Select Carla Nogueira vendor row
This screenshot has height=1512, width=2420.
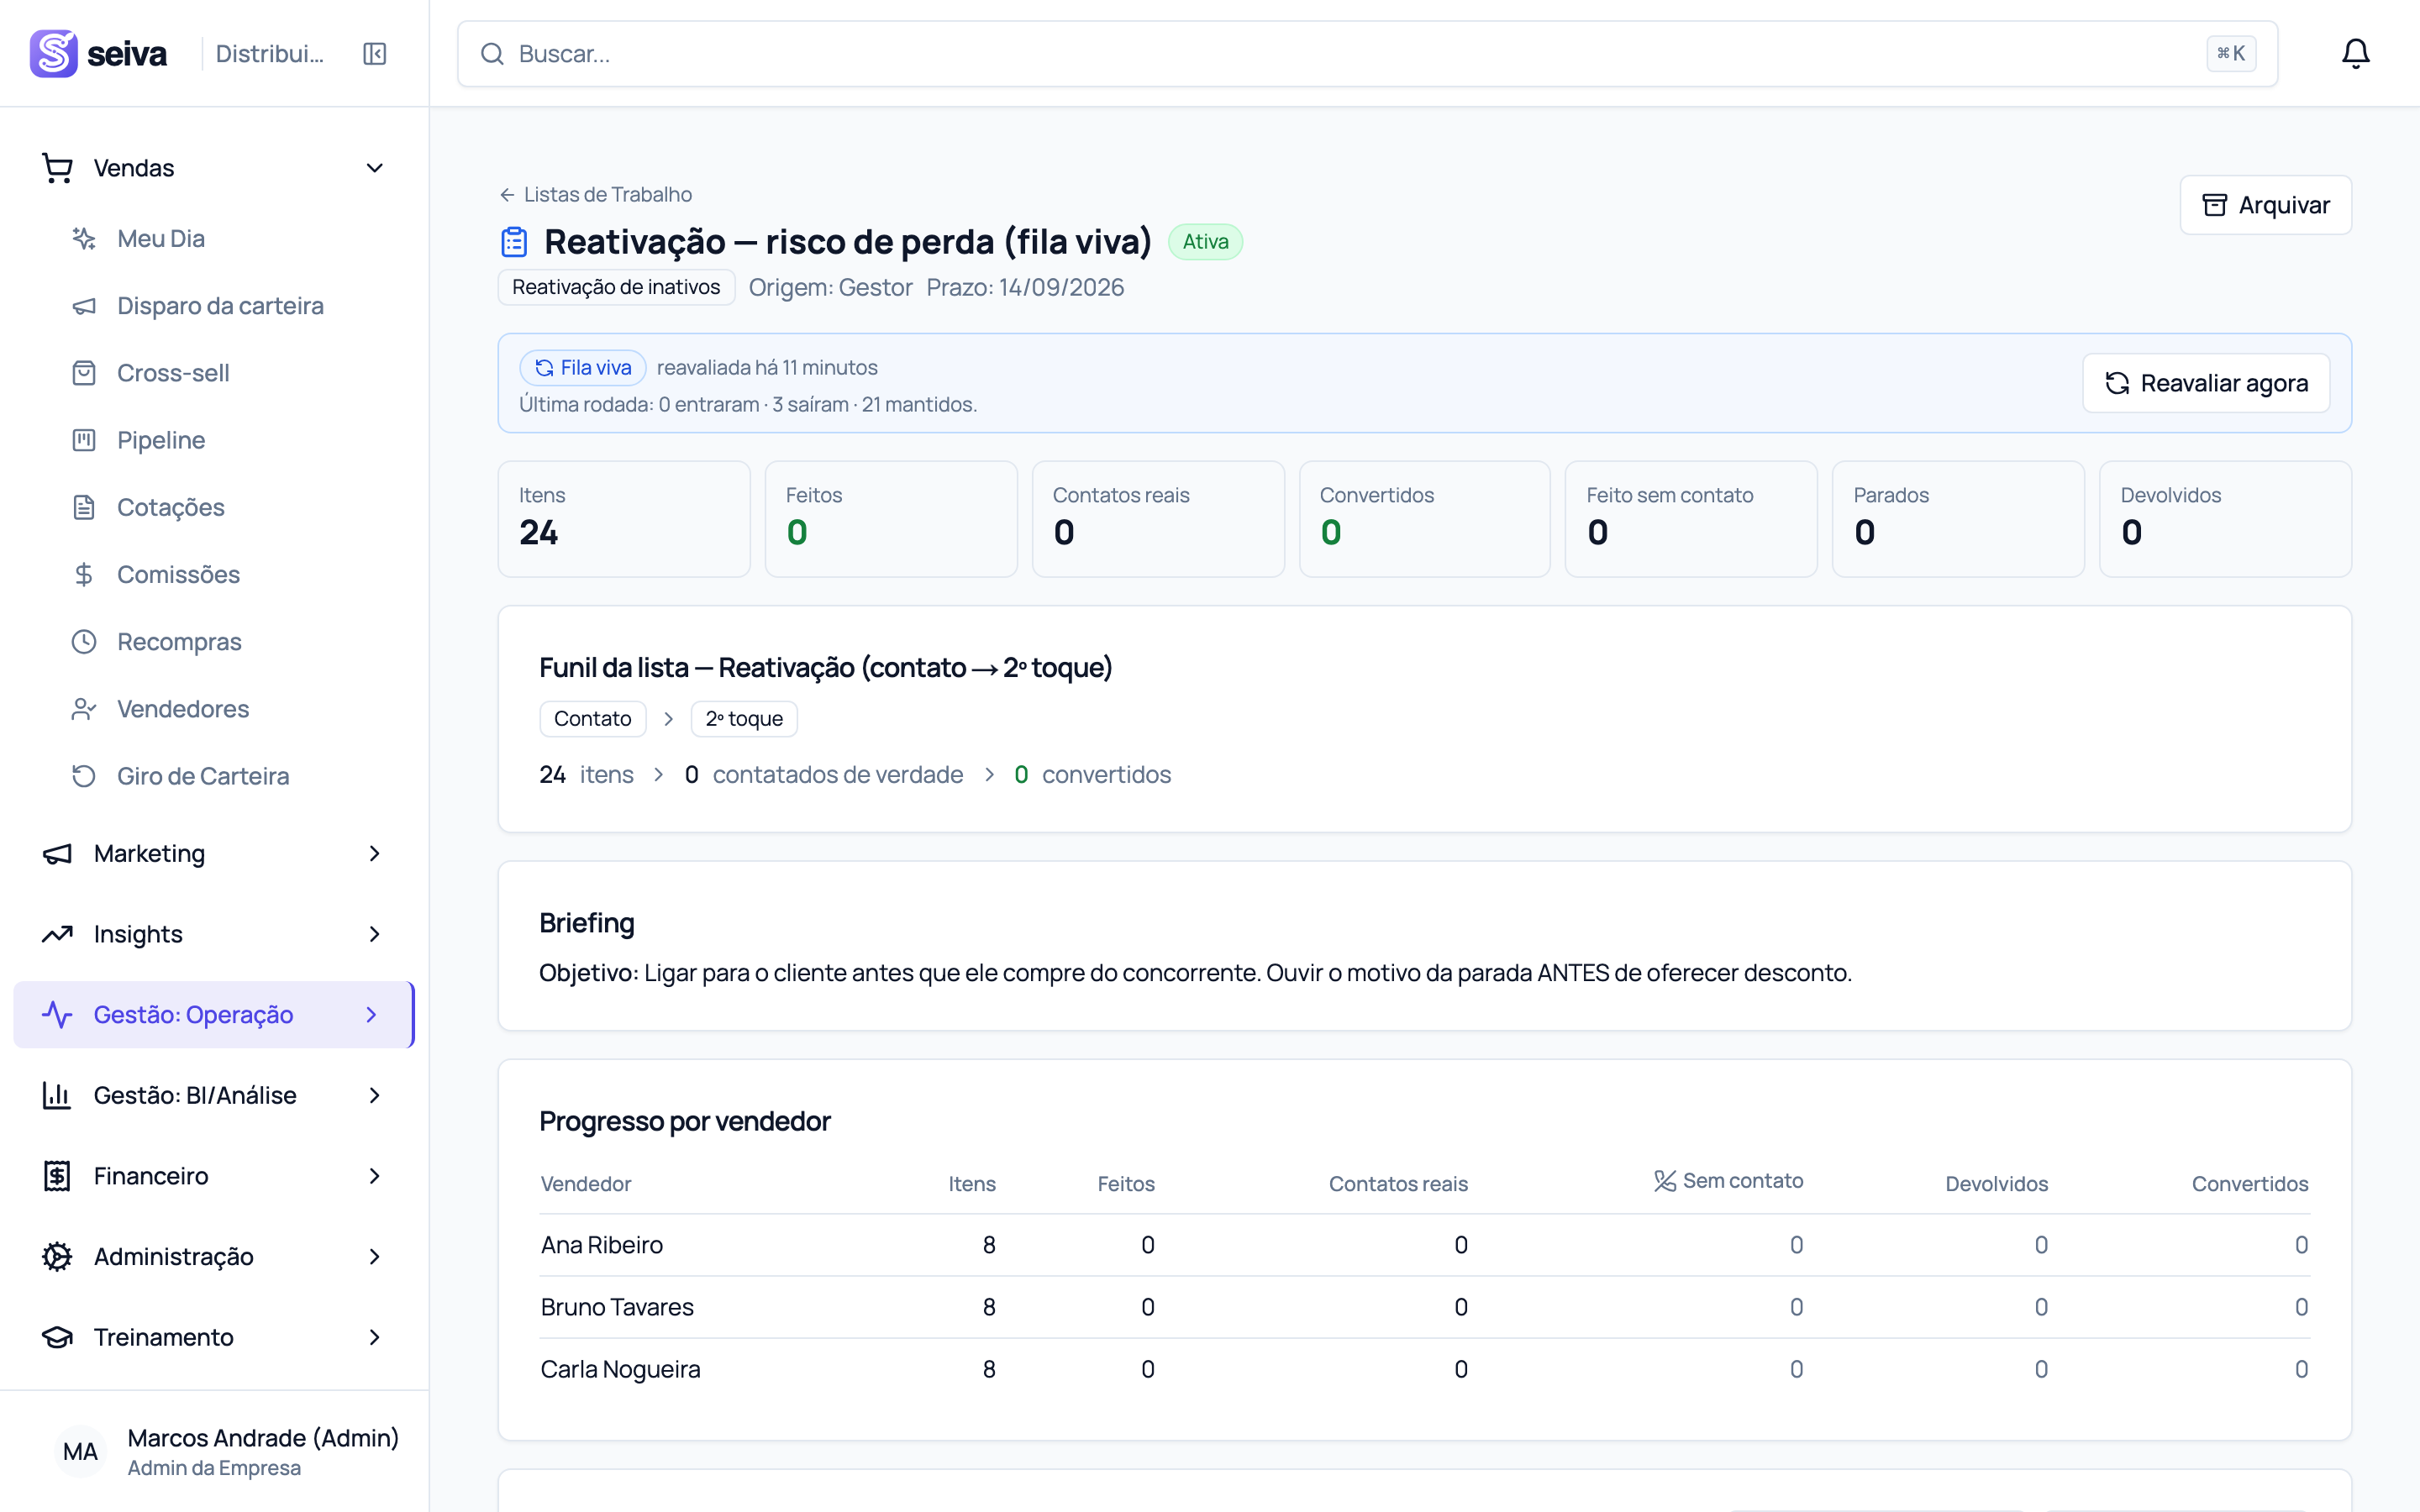[1424, 1369]
